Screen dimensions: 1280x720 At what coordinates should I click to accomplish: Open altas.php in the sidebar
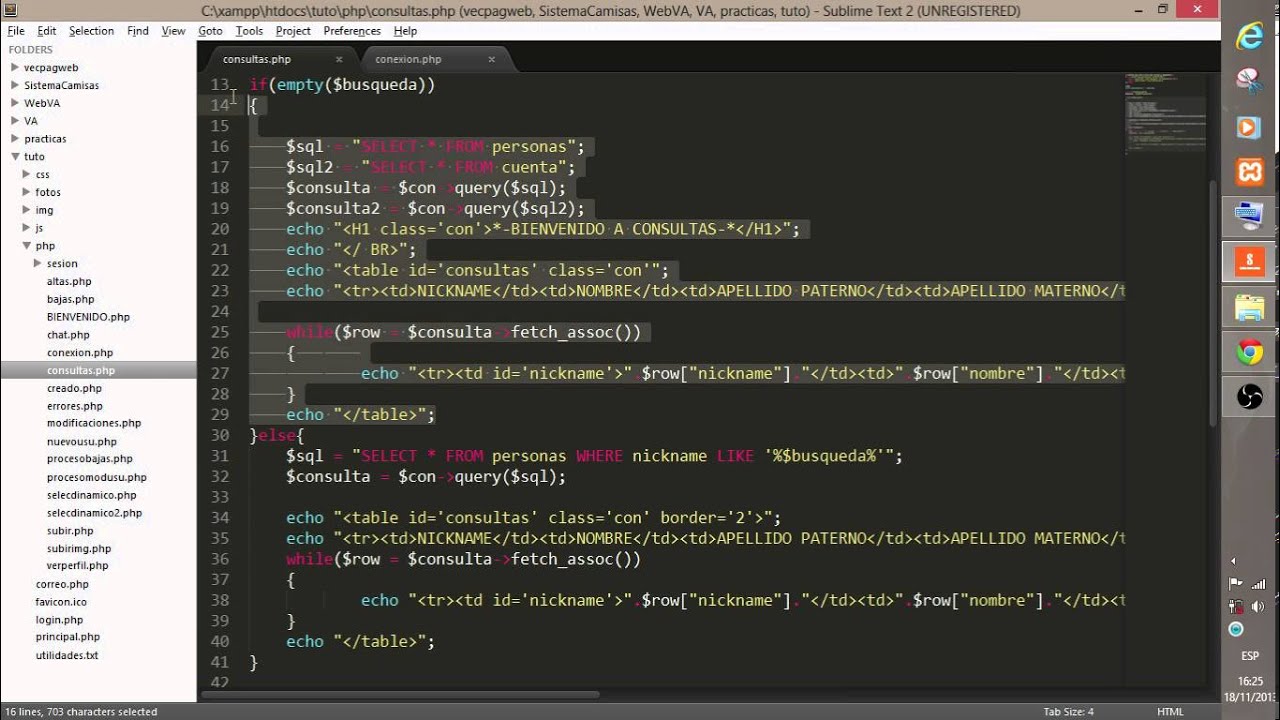(x=69, y=282)
